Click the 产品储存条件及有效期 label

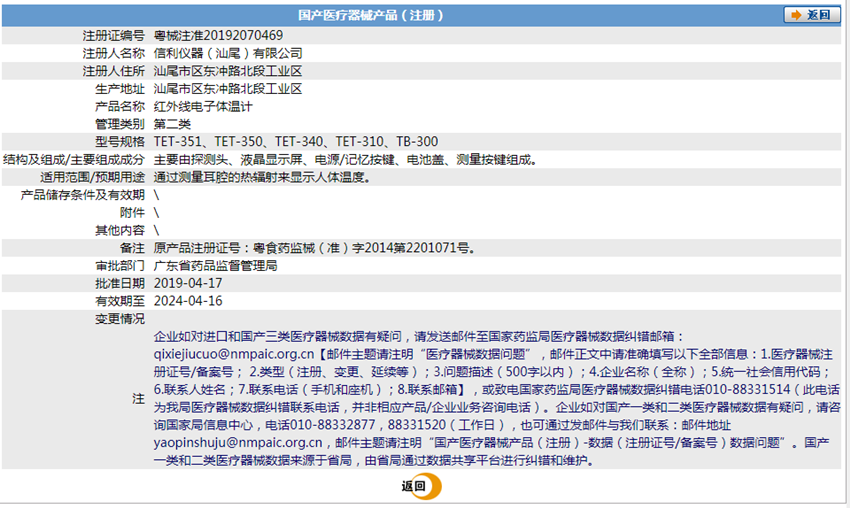click(x=82, y=195)
